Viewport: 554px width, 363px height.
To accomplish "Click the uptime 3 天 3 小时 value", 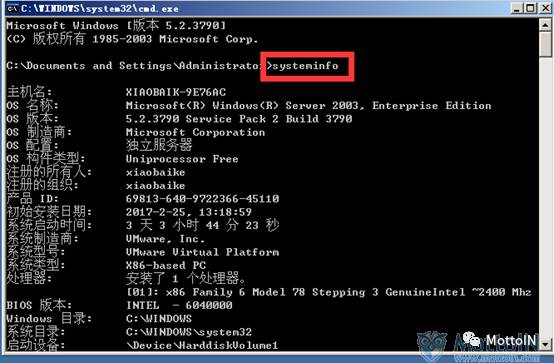I will [202, 225].
